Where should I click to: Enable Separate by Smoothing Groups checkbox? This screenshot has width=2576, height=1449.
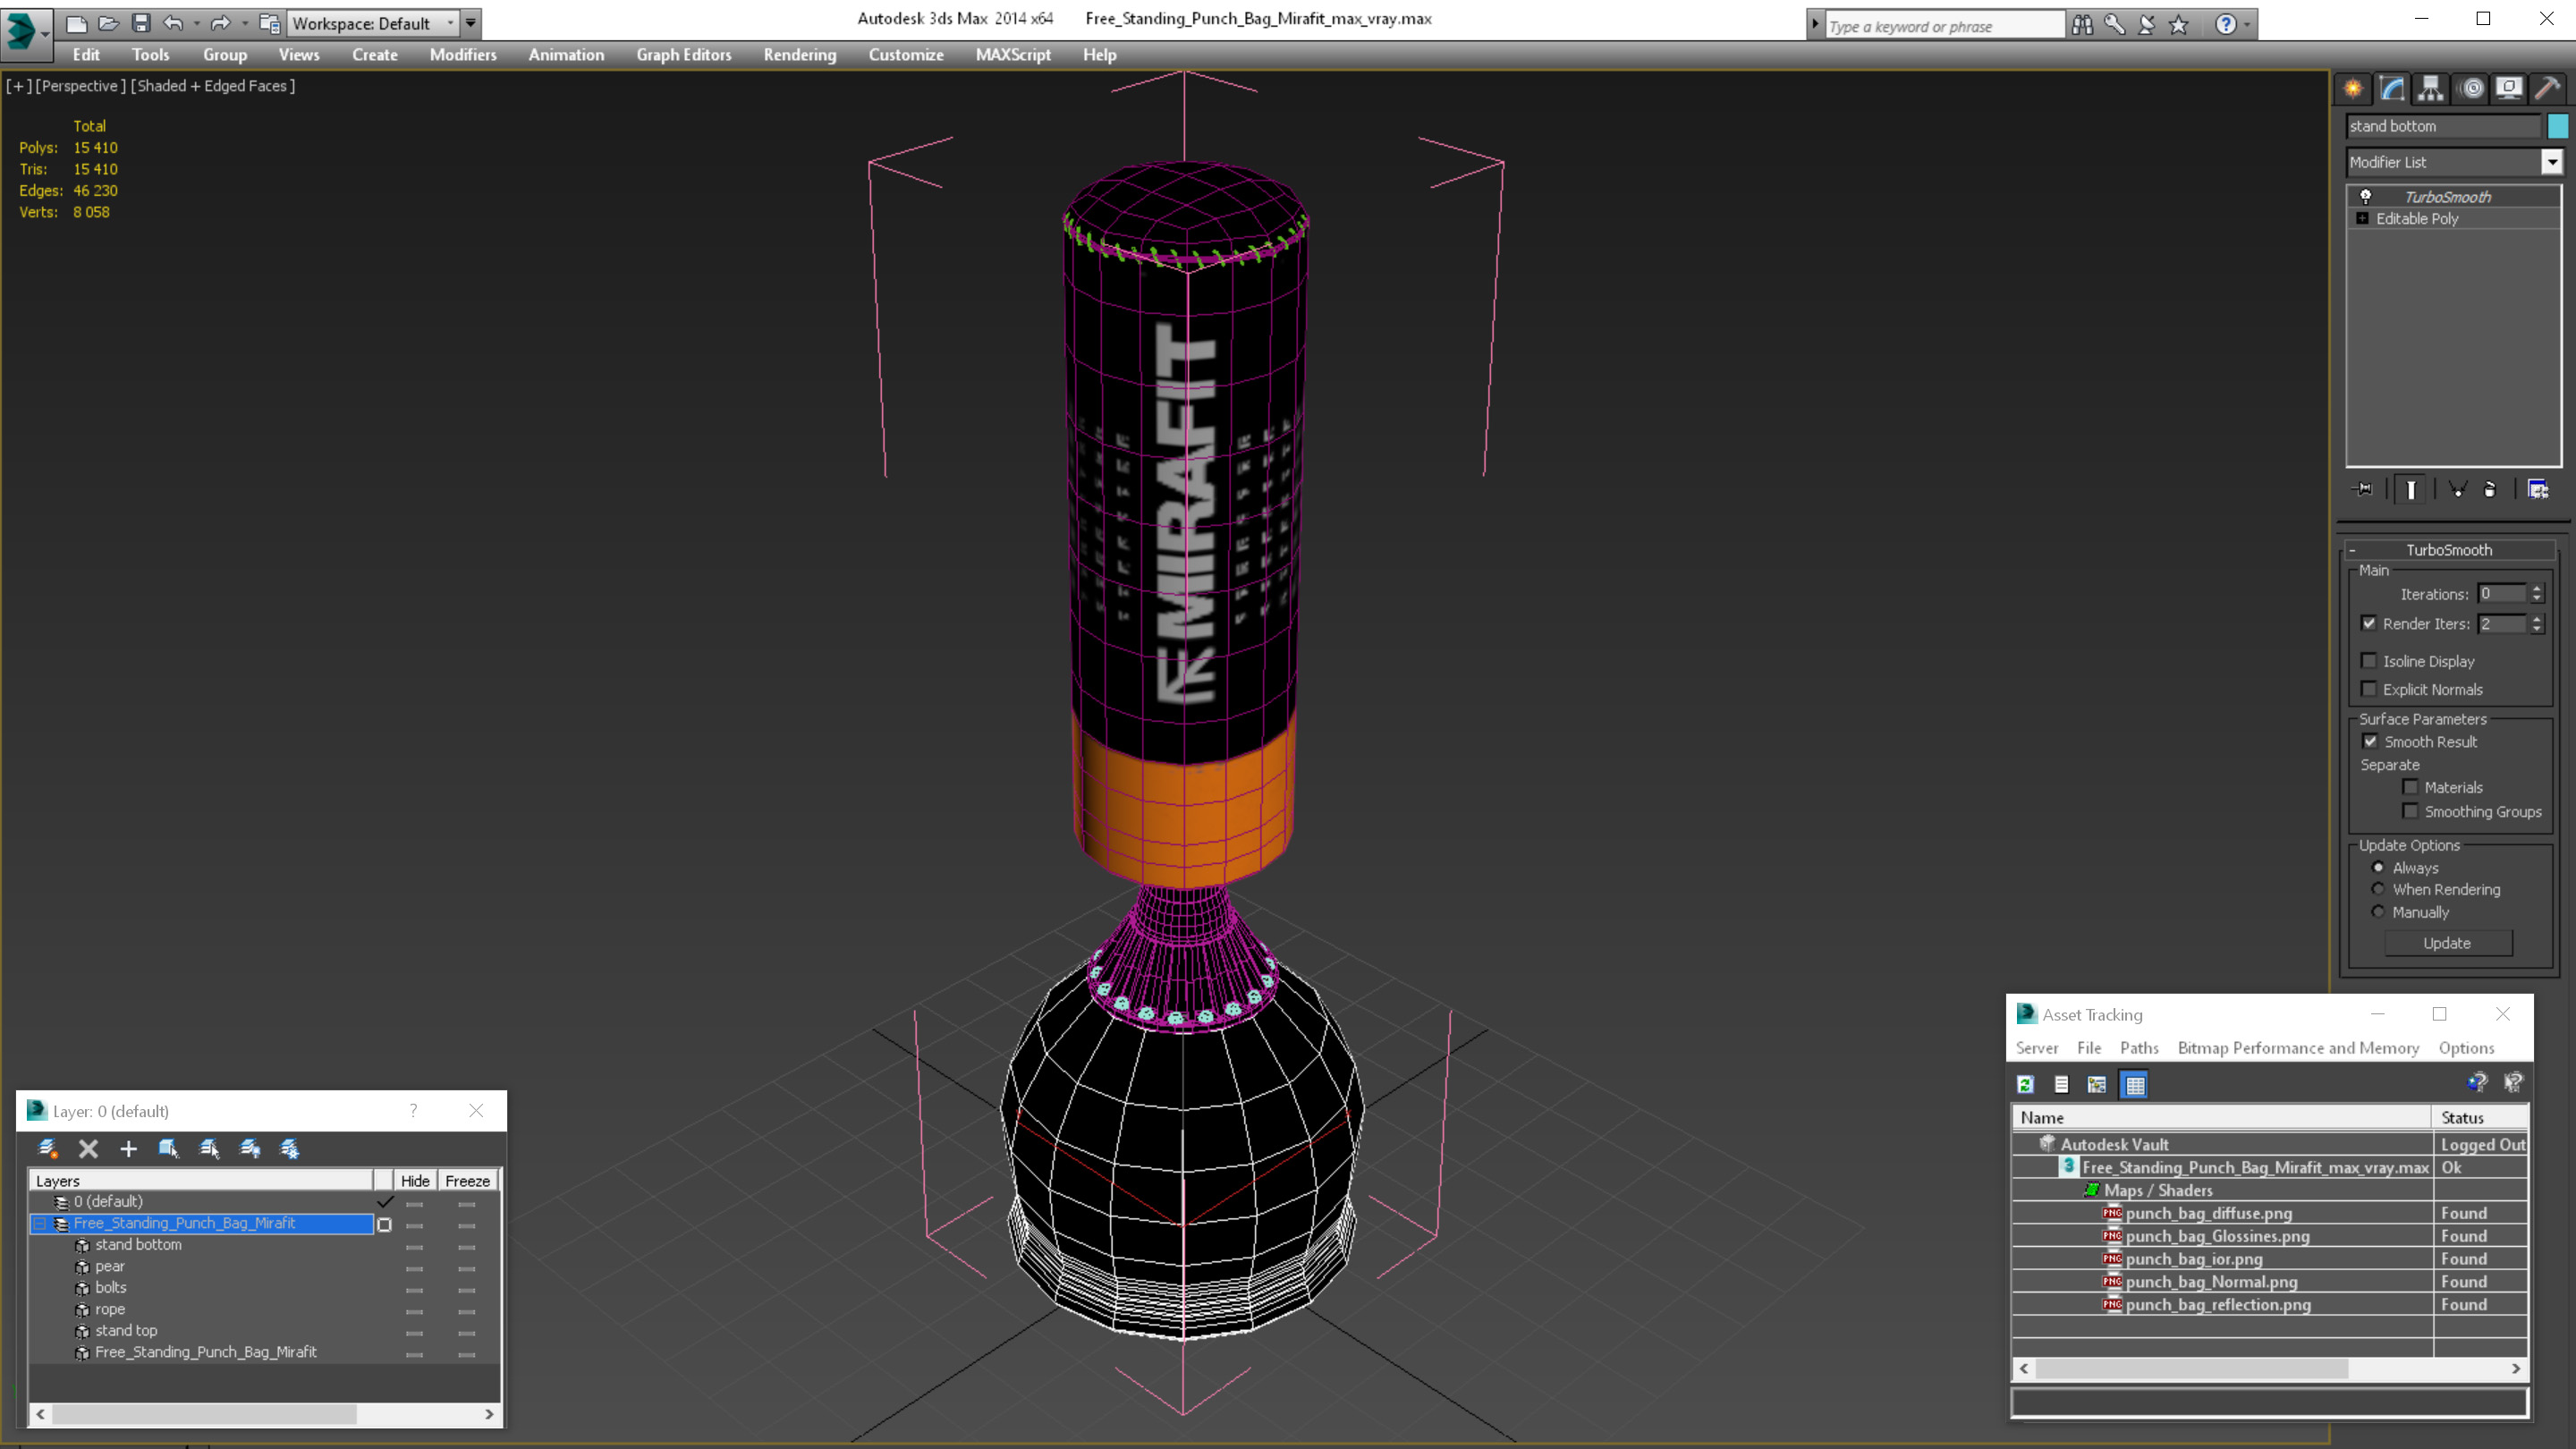2410,811
